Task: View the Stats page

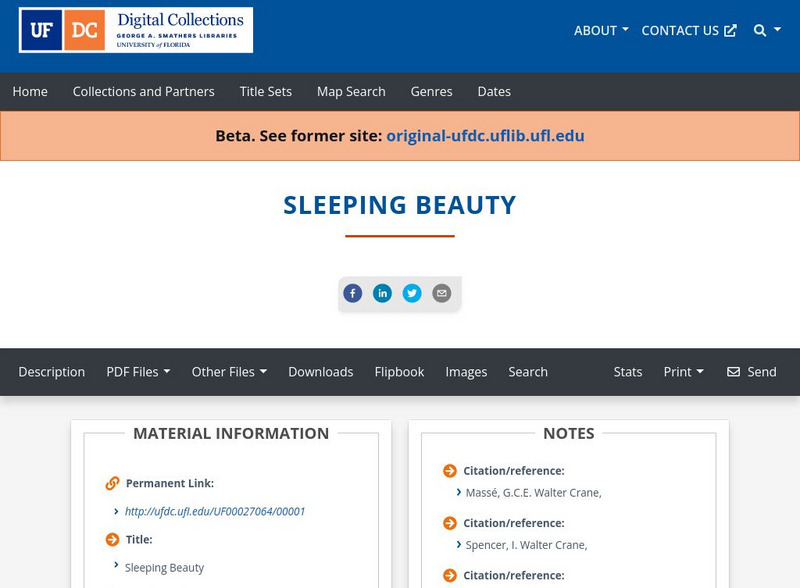Action: pos(627,371)
